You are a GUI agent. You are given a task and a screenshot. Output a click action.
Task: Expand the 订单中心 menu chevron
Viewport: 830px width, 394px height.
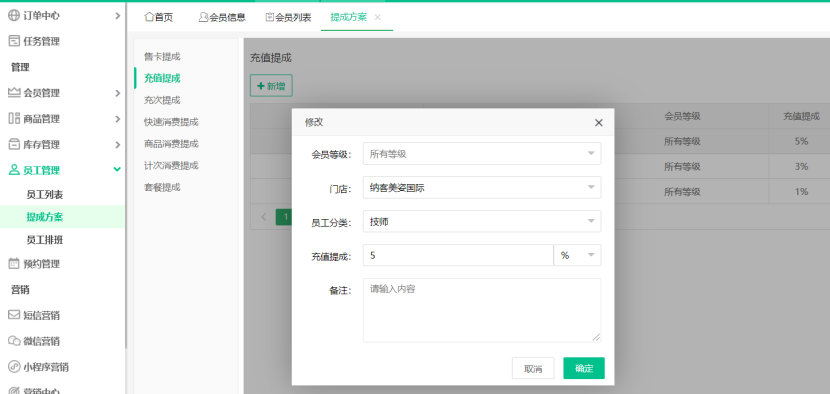(x=118, y=16)
